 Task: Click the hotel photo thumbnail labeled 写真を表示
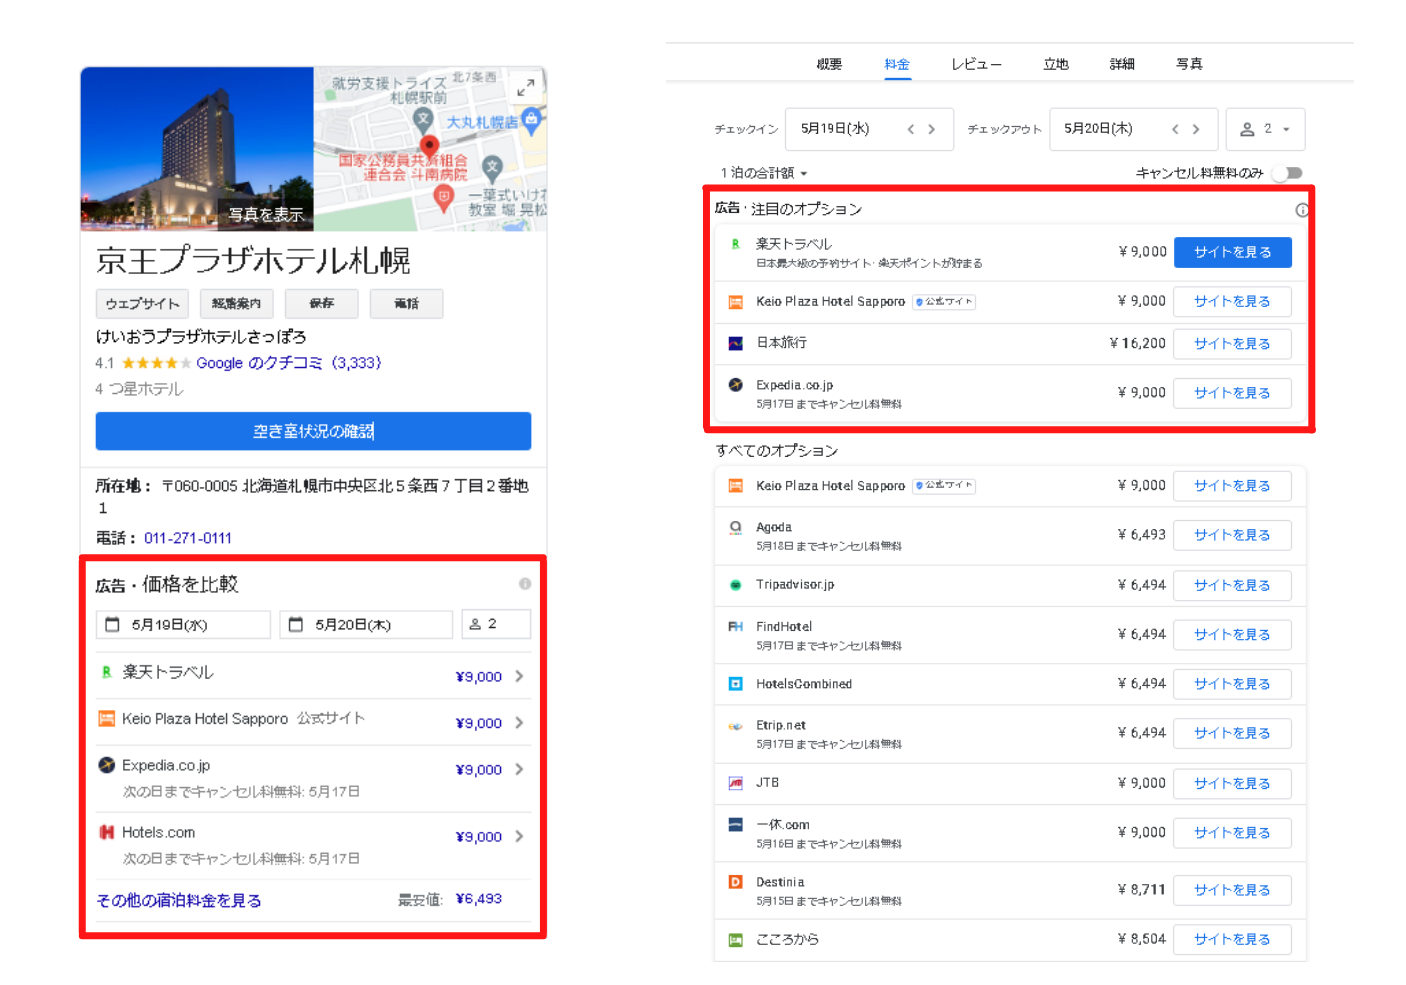[x=197, y=149]
